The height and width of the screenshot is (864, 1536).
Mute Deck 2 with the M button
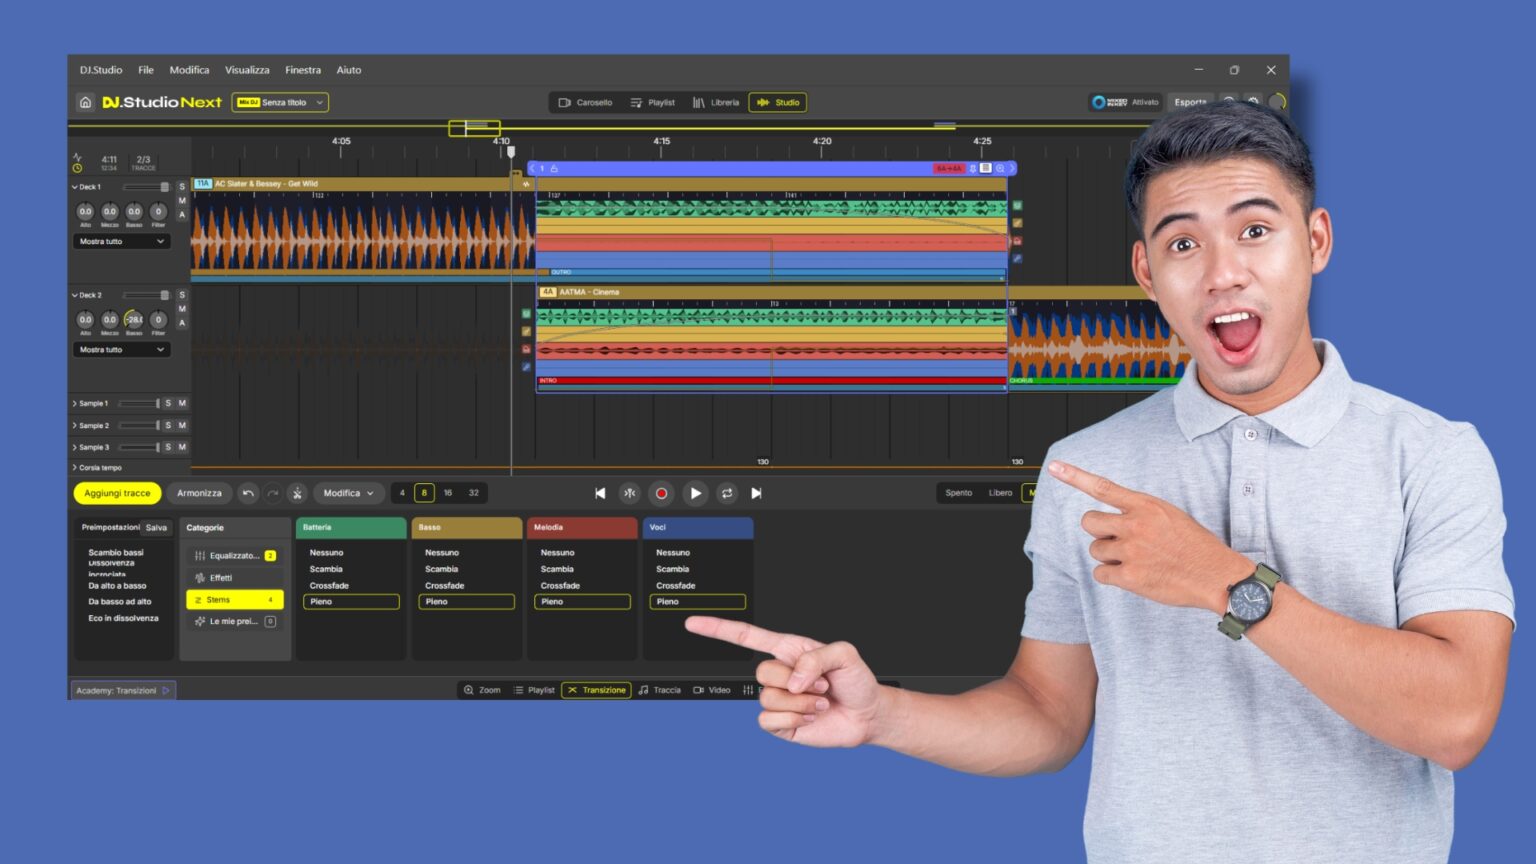tap(182, 309)
